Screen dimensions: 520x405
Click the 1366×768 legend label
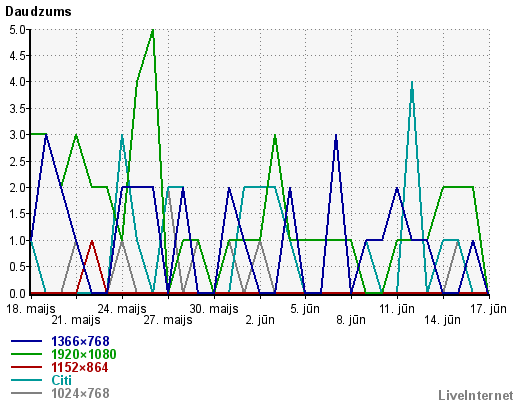[80, 341]
